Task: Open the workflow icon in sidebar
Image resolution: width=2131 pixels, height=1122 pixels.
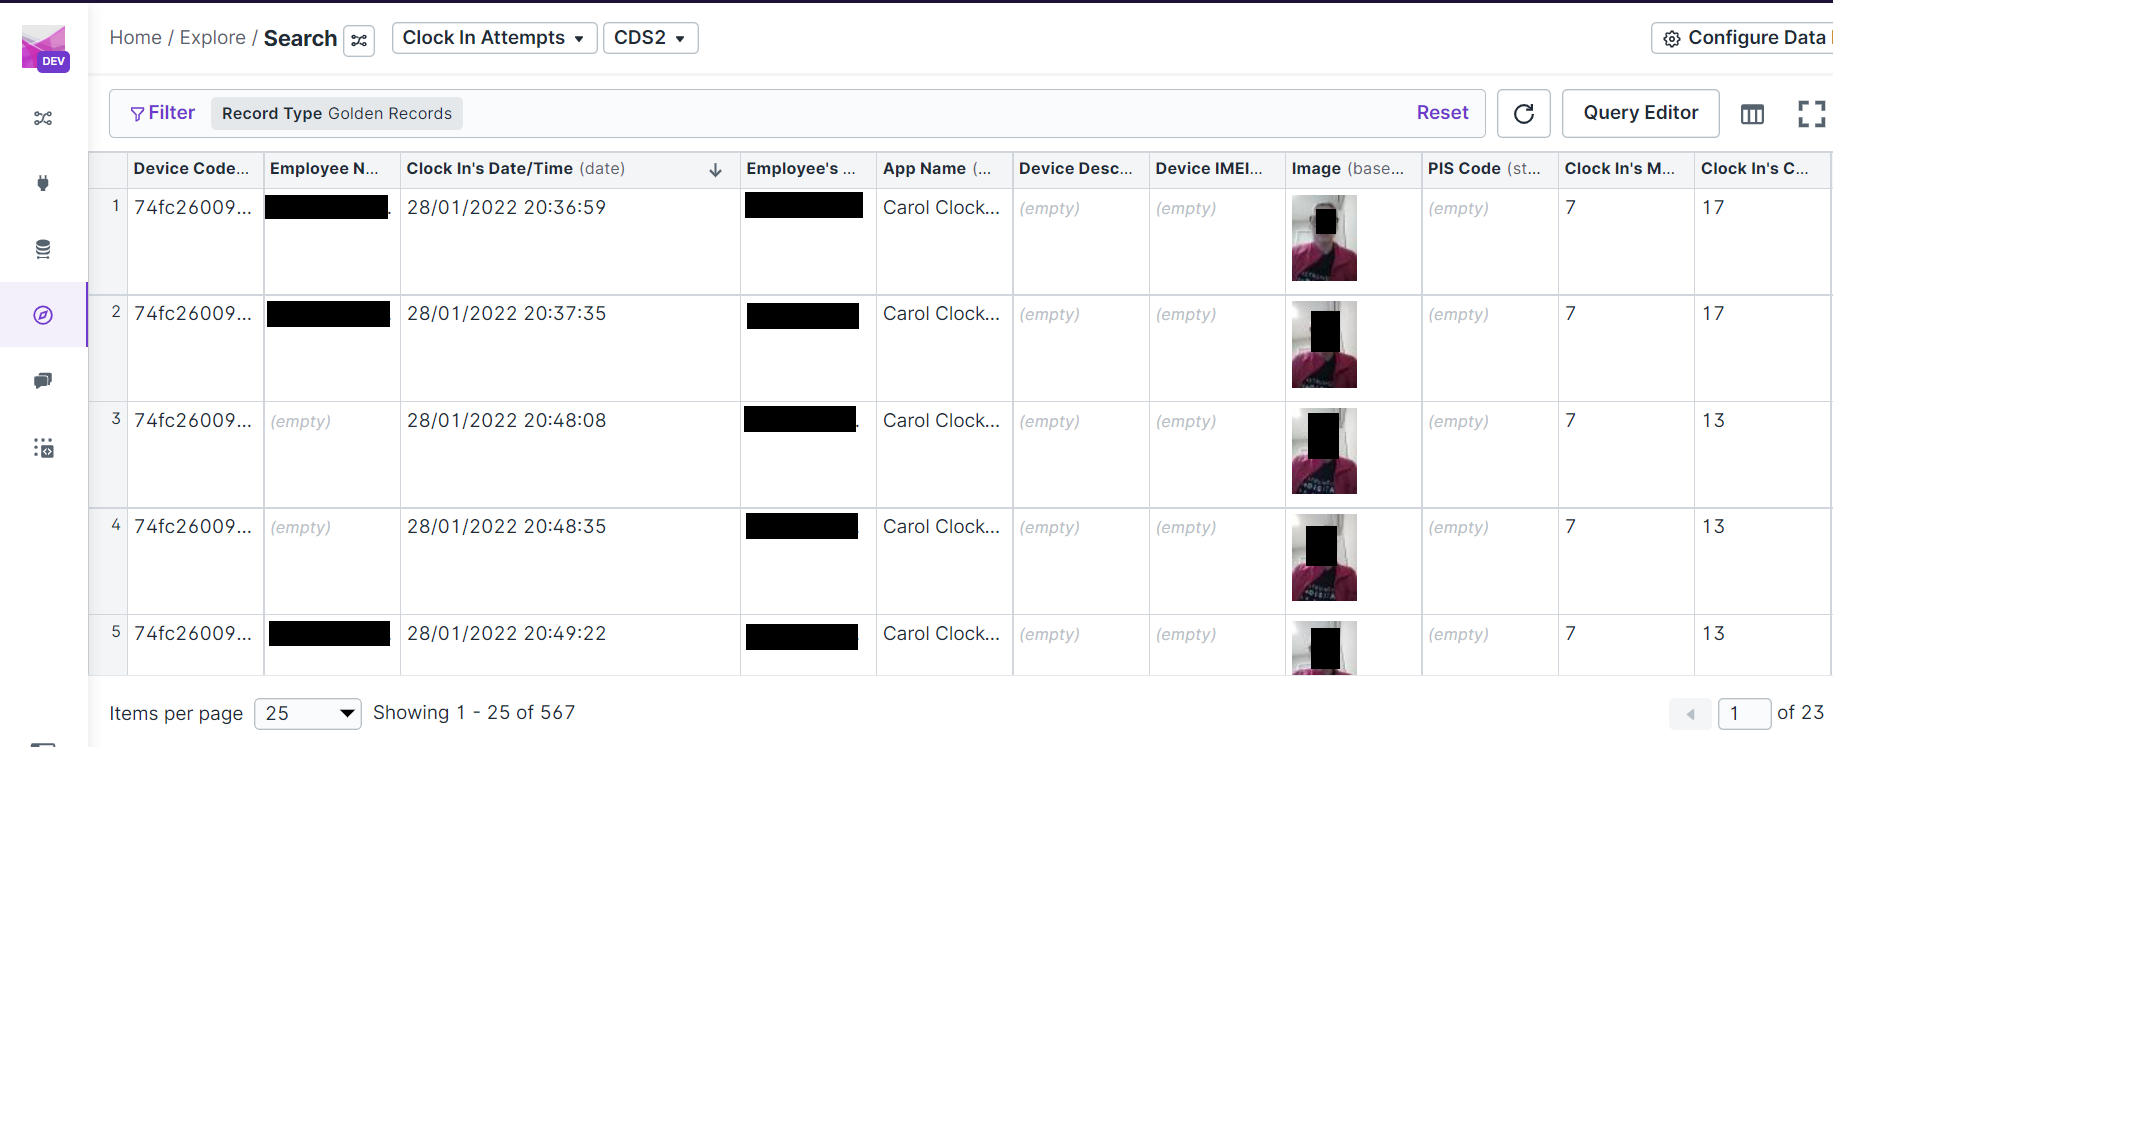Action: click(x=43, y=118)
